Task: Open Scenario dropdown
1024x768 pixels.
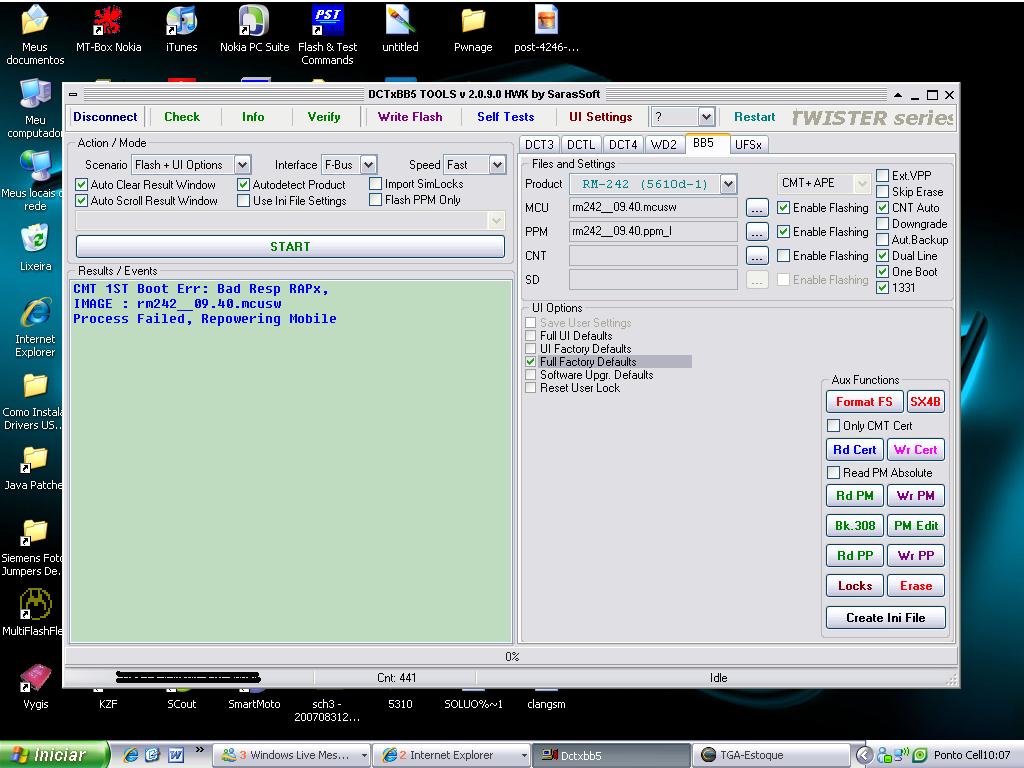Action: point(242,165)
